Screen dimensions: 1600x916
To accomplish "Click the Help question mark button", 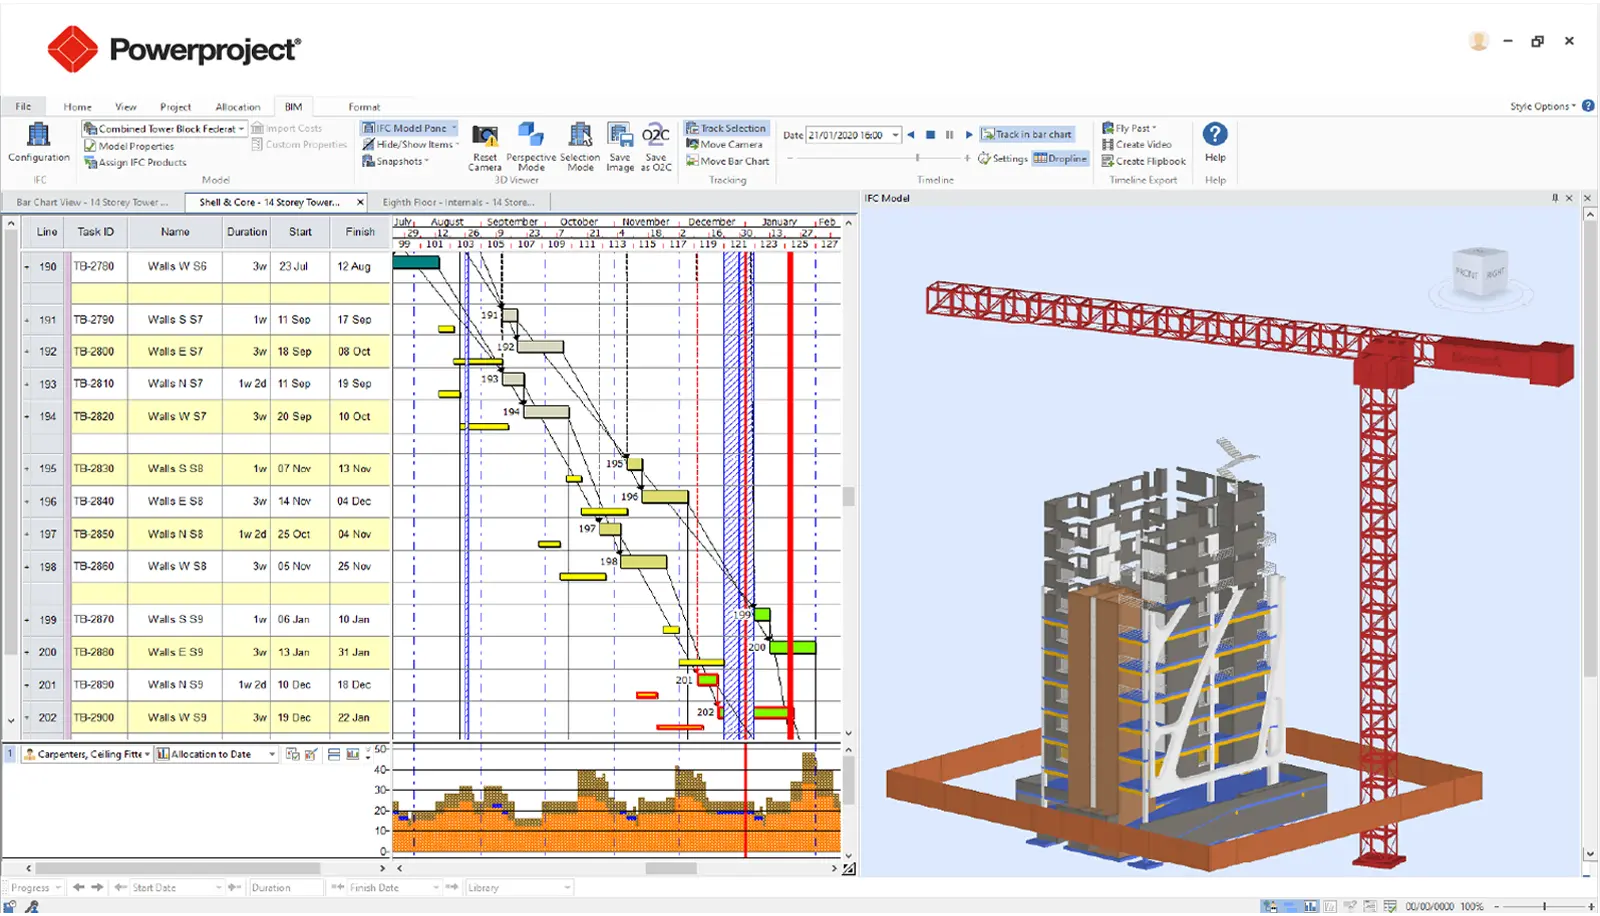I will pos(1213,134).
